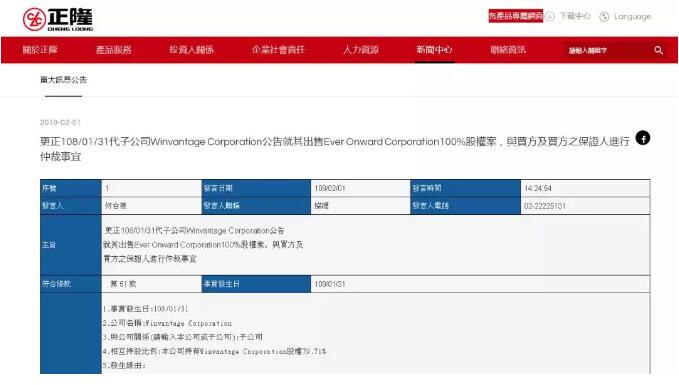The image size is (679, 385).
Task: Click the 符合條款 header cell
Action: pos(71,284)
